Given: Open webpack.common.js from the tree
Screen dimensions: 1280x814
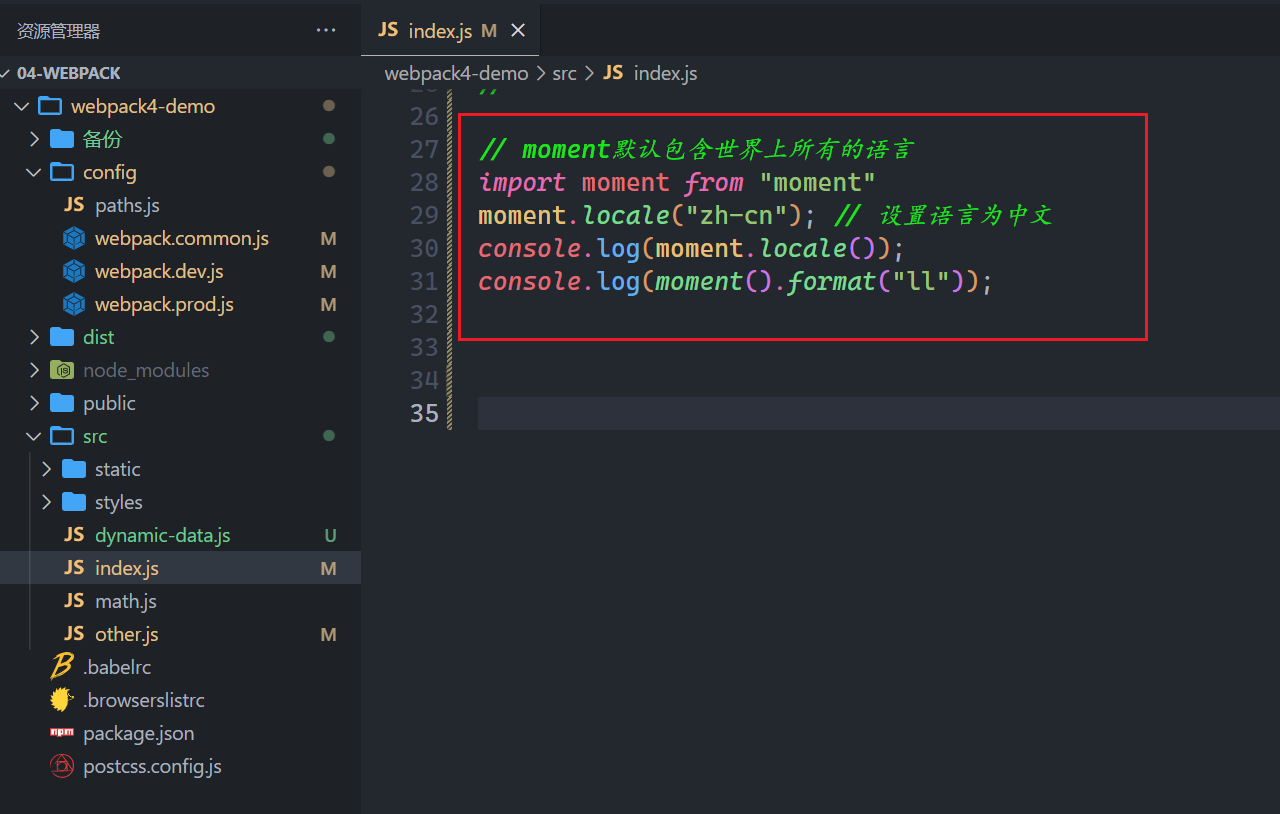Looking at the screenshot, I should 182,238.
